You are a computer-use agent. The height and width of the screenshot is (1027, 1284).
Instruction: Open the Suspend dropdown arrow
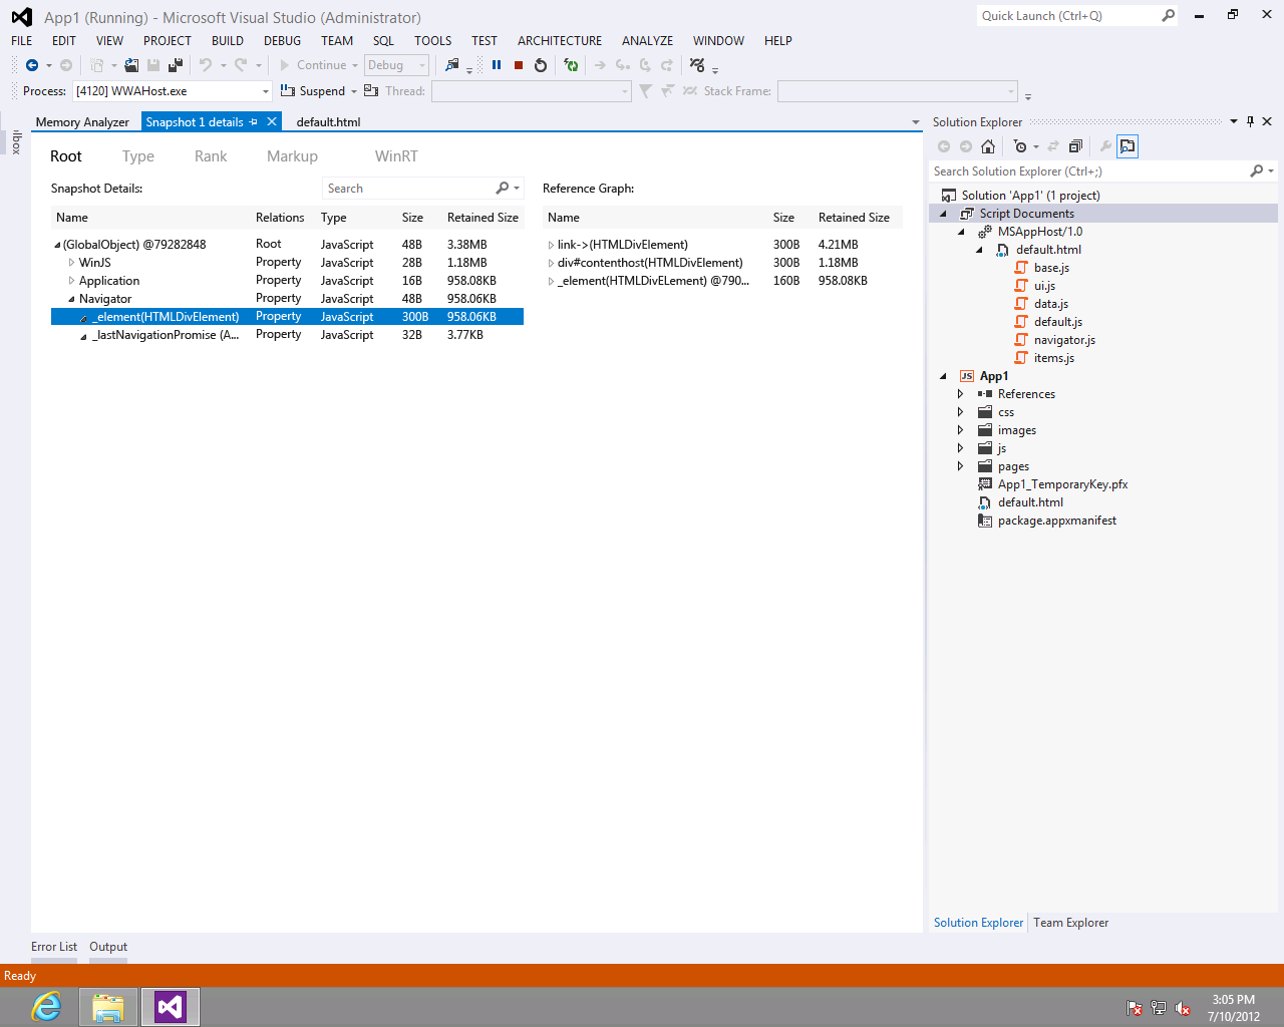pos(354,91)
